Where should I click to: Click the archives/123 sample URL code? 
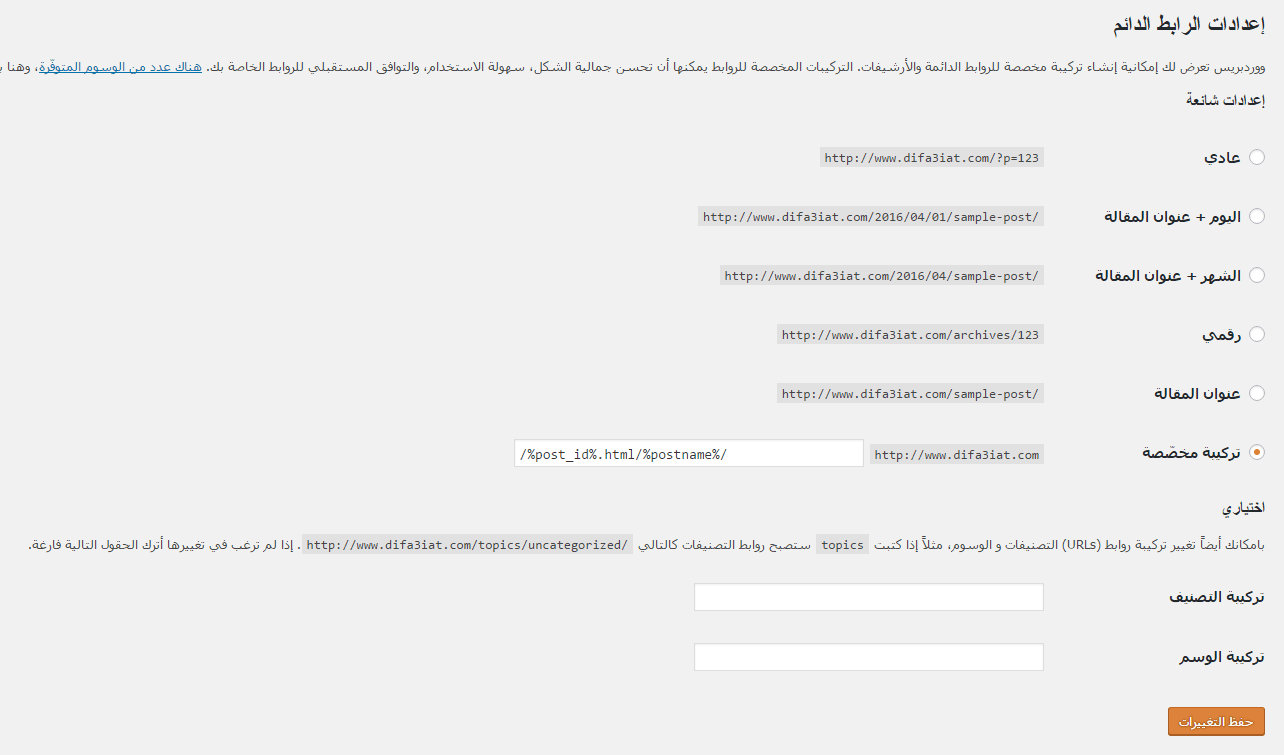pyautogui.click(x=910, y=334)
